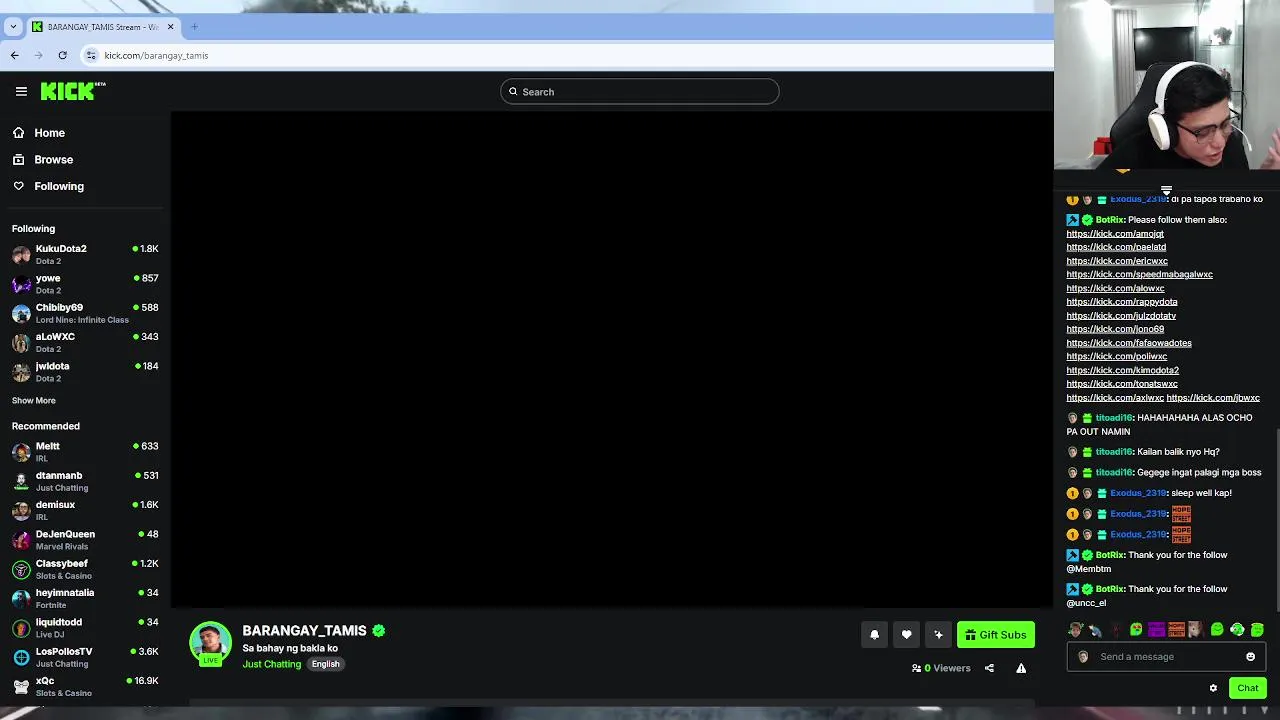Viewport: 1280px width, 720px height.
Task: Open the emoji picker in chat box
Action: click(x=1250, y=657)
